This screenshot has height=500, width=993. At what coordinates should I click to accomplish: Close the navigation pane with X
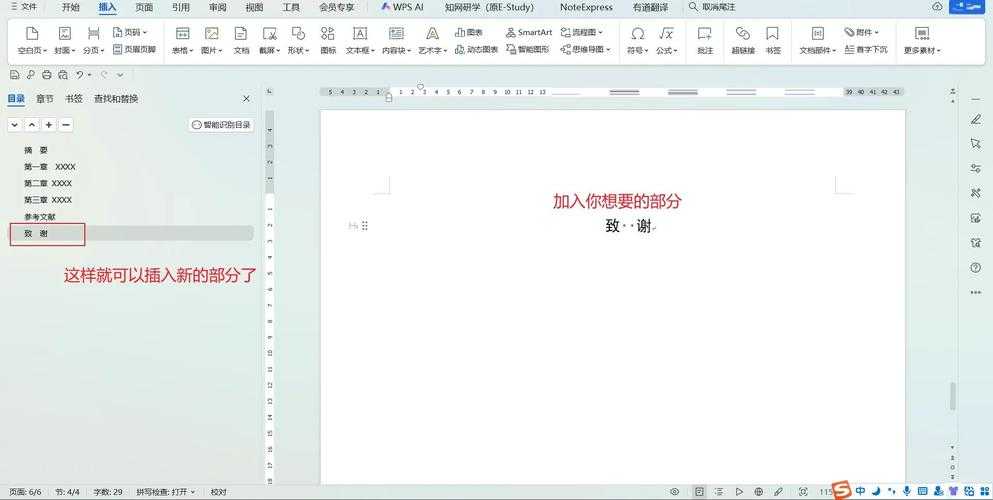247,99
